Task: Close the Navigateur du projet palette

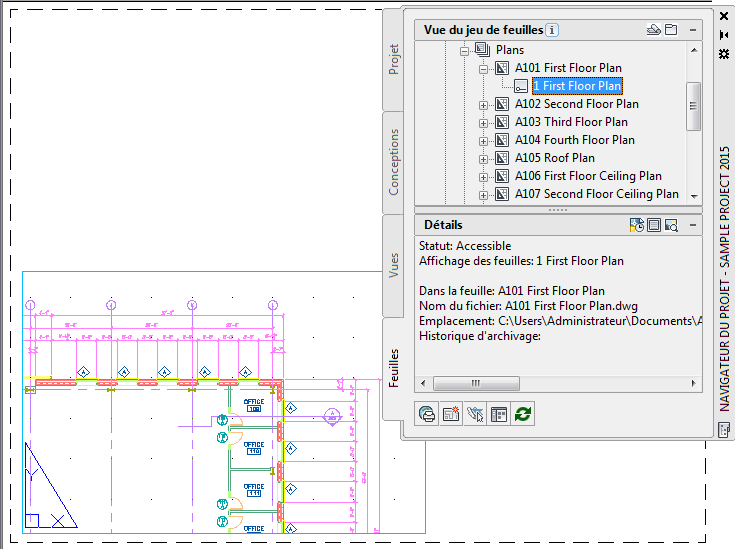Action: click(724, 16)
